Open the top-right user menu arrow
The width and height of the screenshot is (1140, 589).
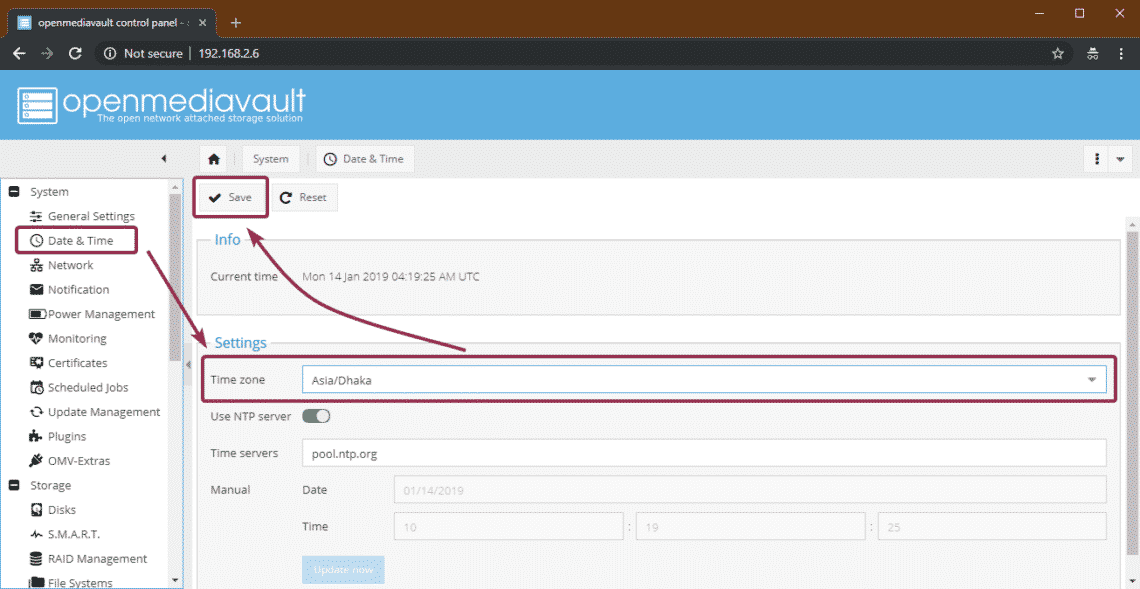coord(1120,159)
